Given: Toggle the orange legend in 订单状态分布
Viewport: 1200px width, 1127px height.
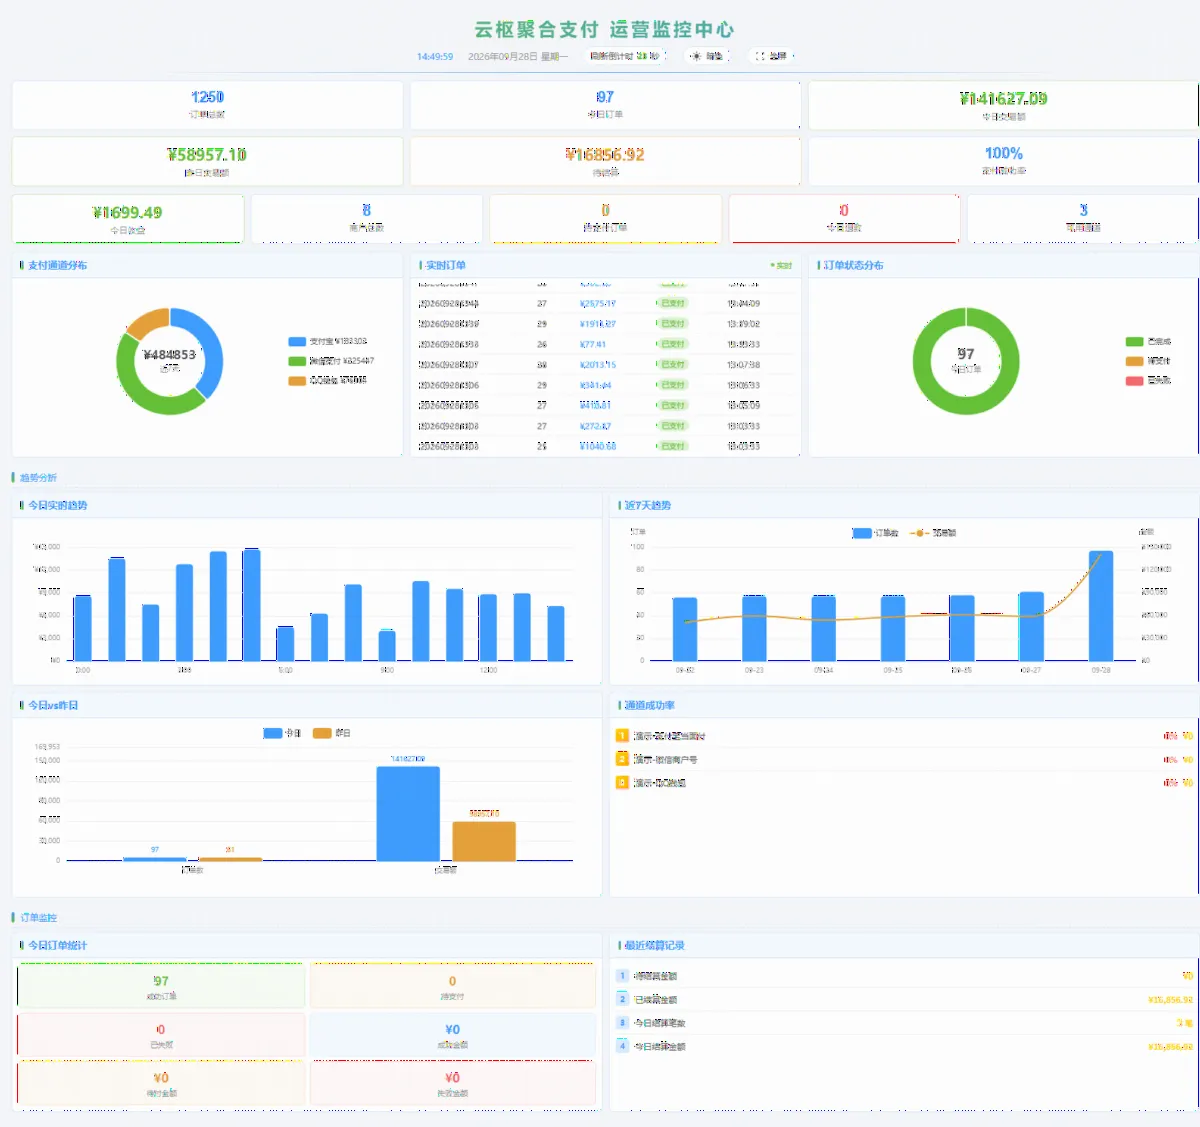Looking at the screenshot, I should (x=1148, y=361).
